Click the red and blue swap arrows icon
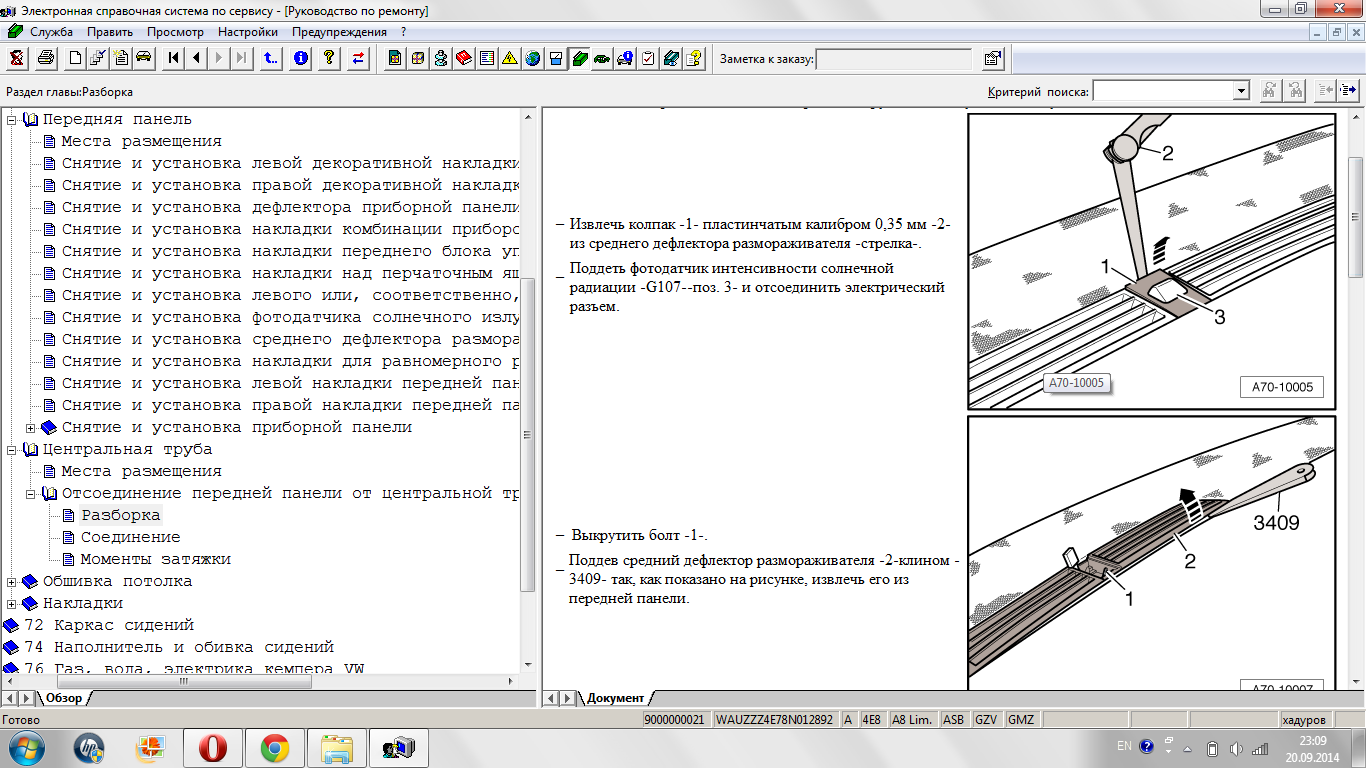This screenshot has width=1366, height=768. tap(358, 58)
